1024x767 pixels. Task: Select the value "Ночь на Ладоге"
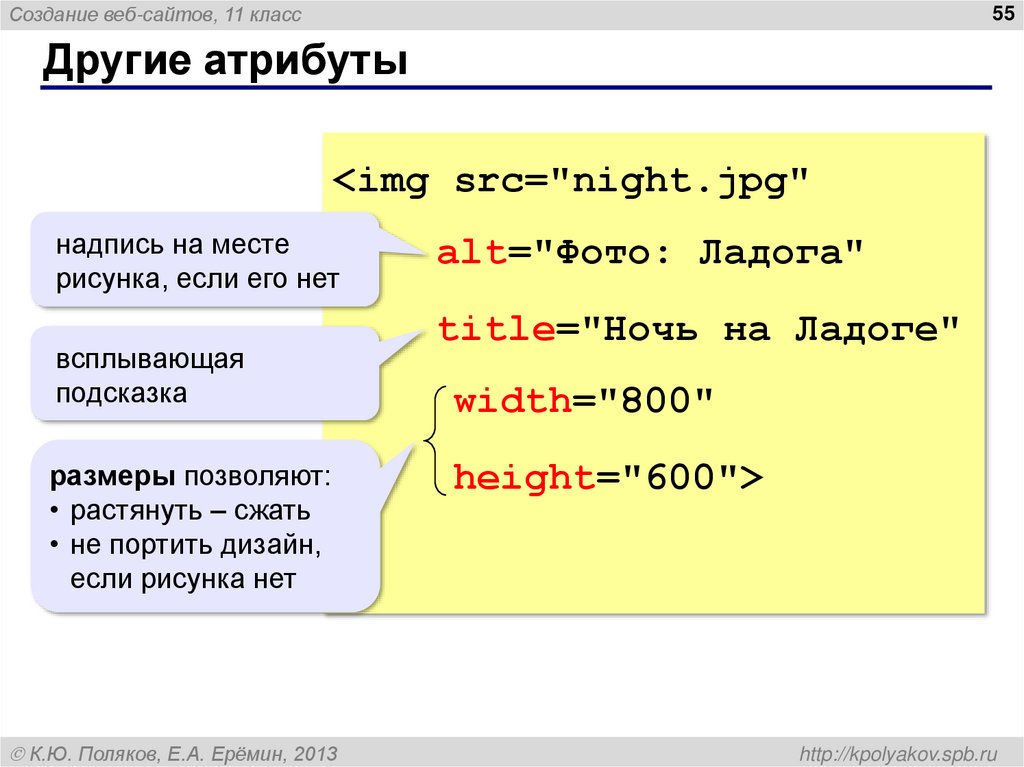770,328
